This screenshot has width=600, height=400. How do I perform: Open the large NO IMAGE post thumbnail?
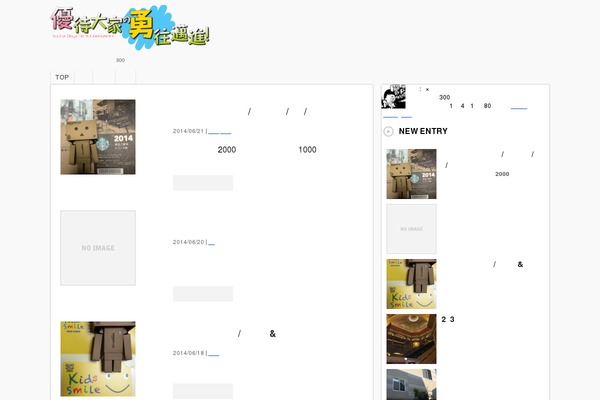tap(98, 248)
